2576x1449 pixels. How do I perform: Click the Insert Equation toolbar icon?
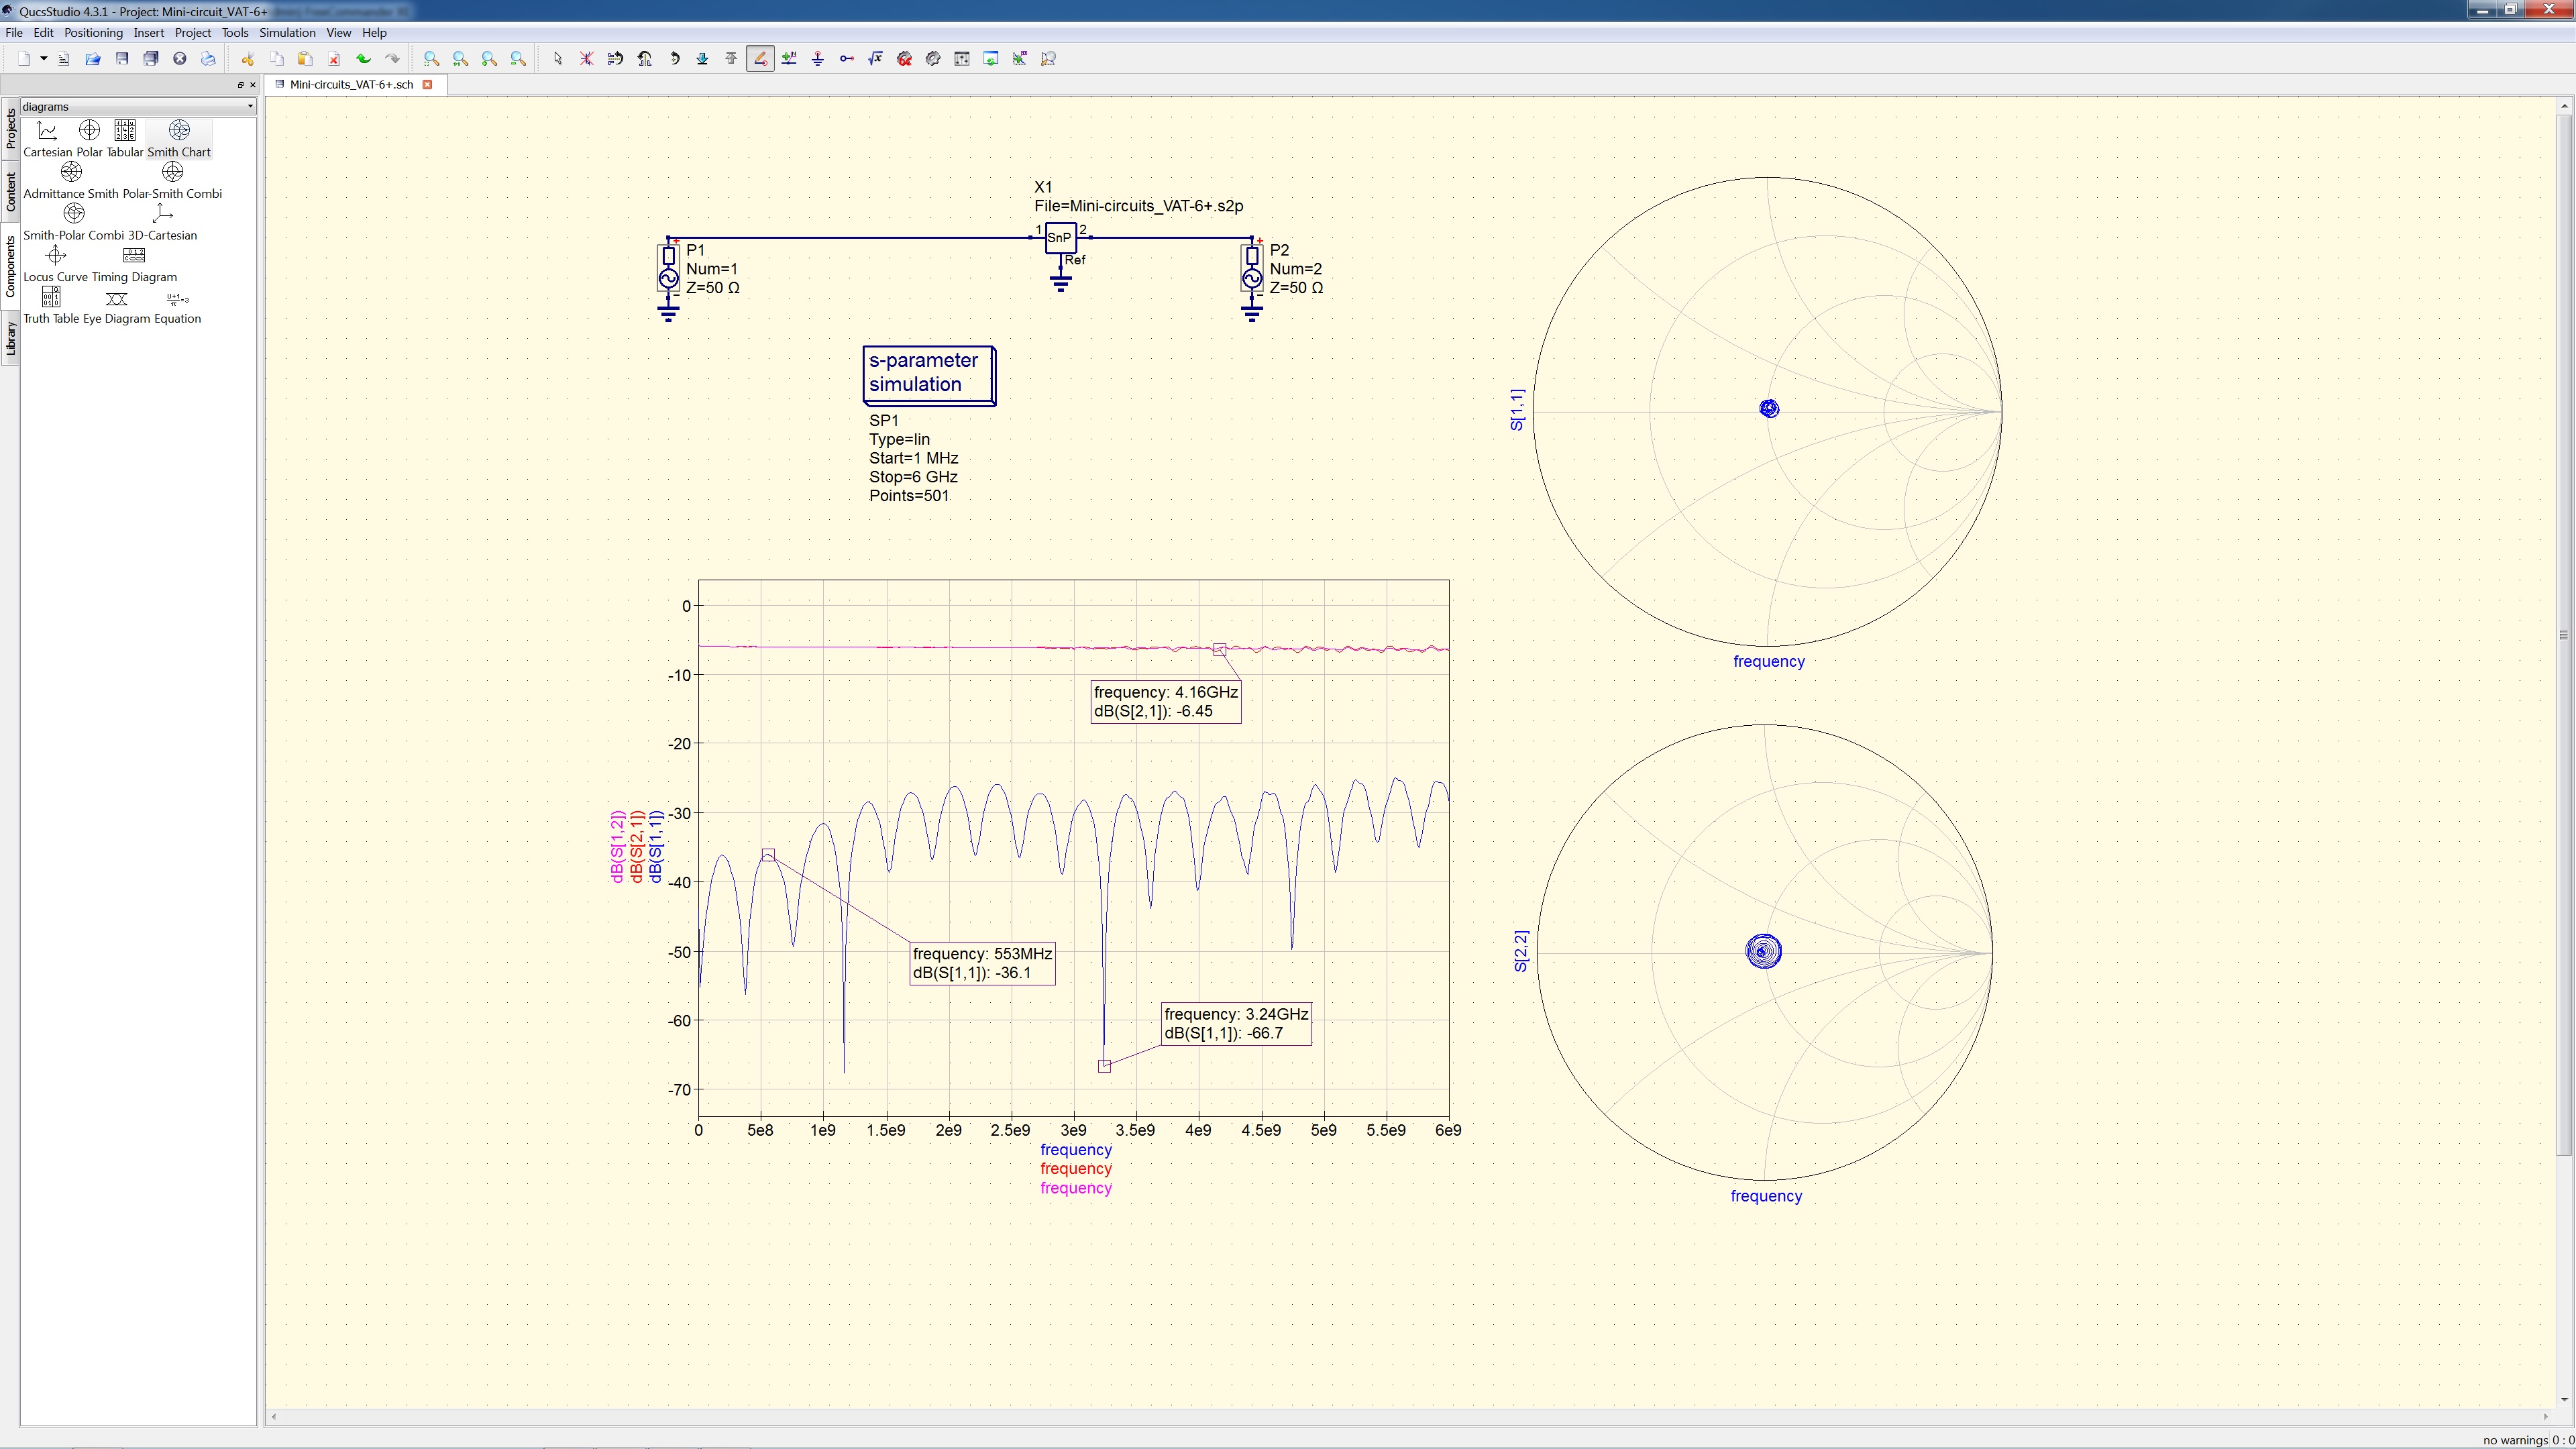[875, 59]
